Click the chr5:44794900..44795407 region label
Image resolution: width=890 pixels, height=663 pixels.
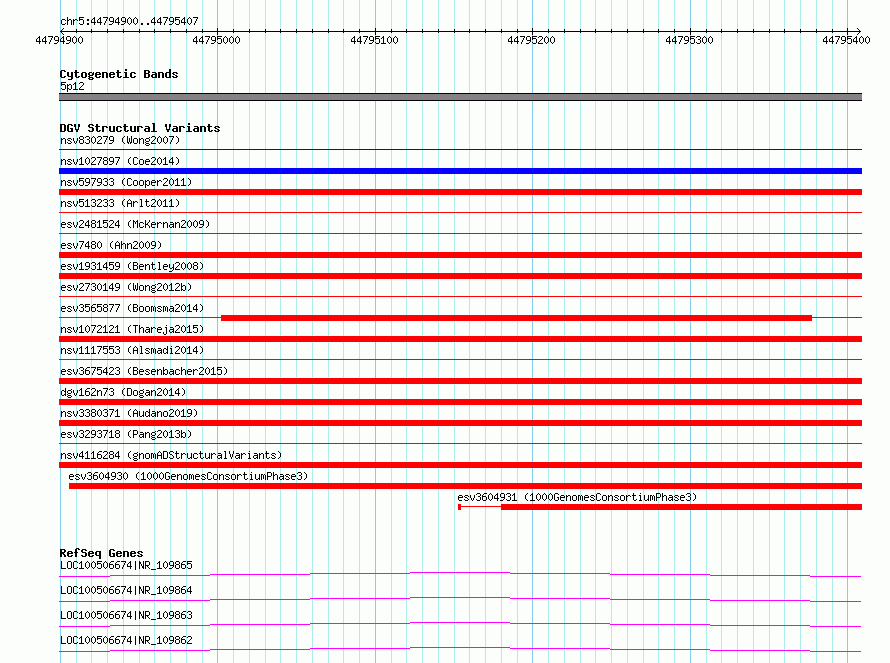pyautogui.click(x=129, y=21)
